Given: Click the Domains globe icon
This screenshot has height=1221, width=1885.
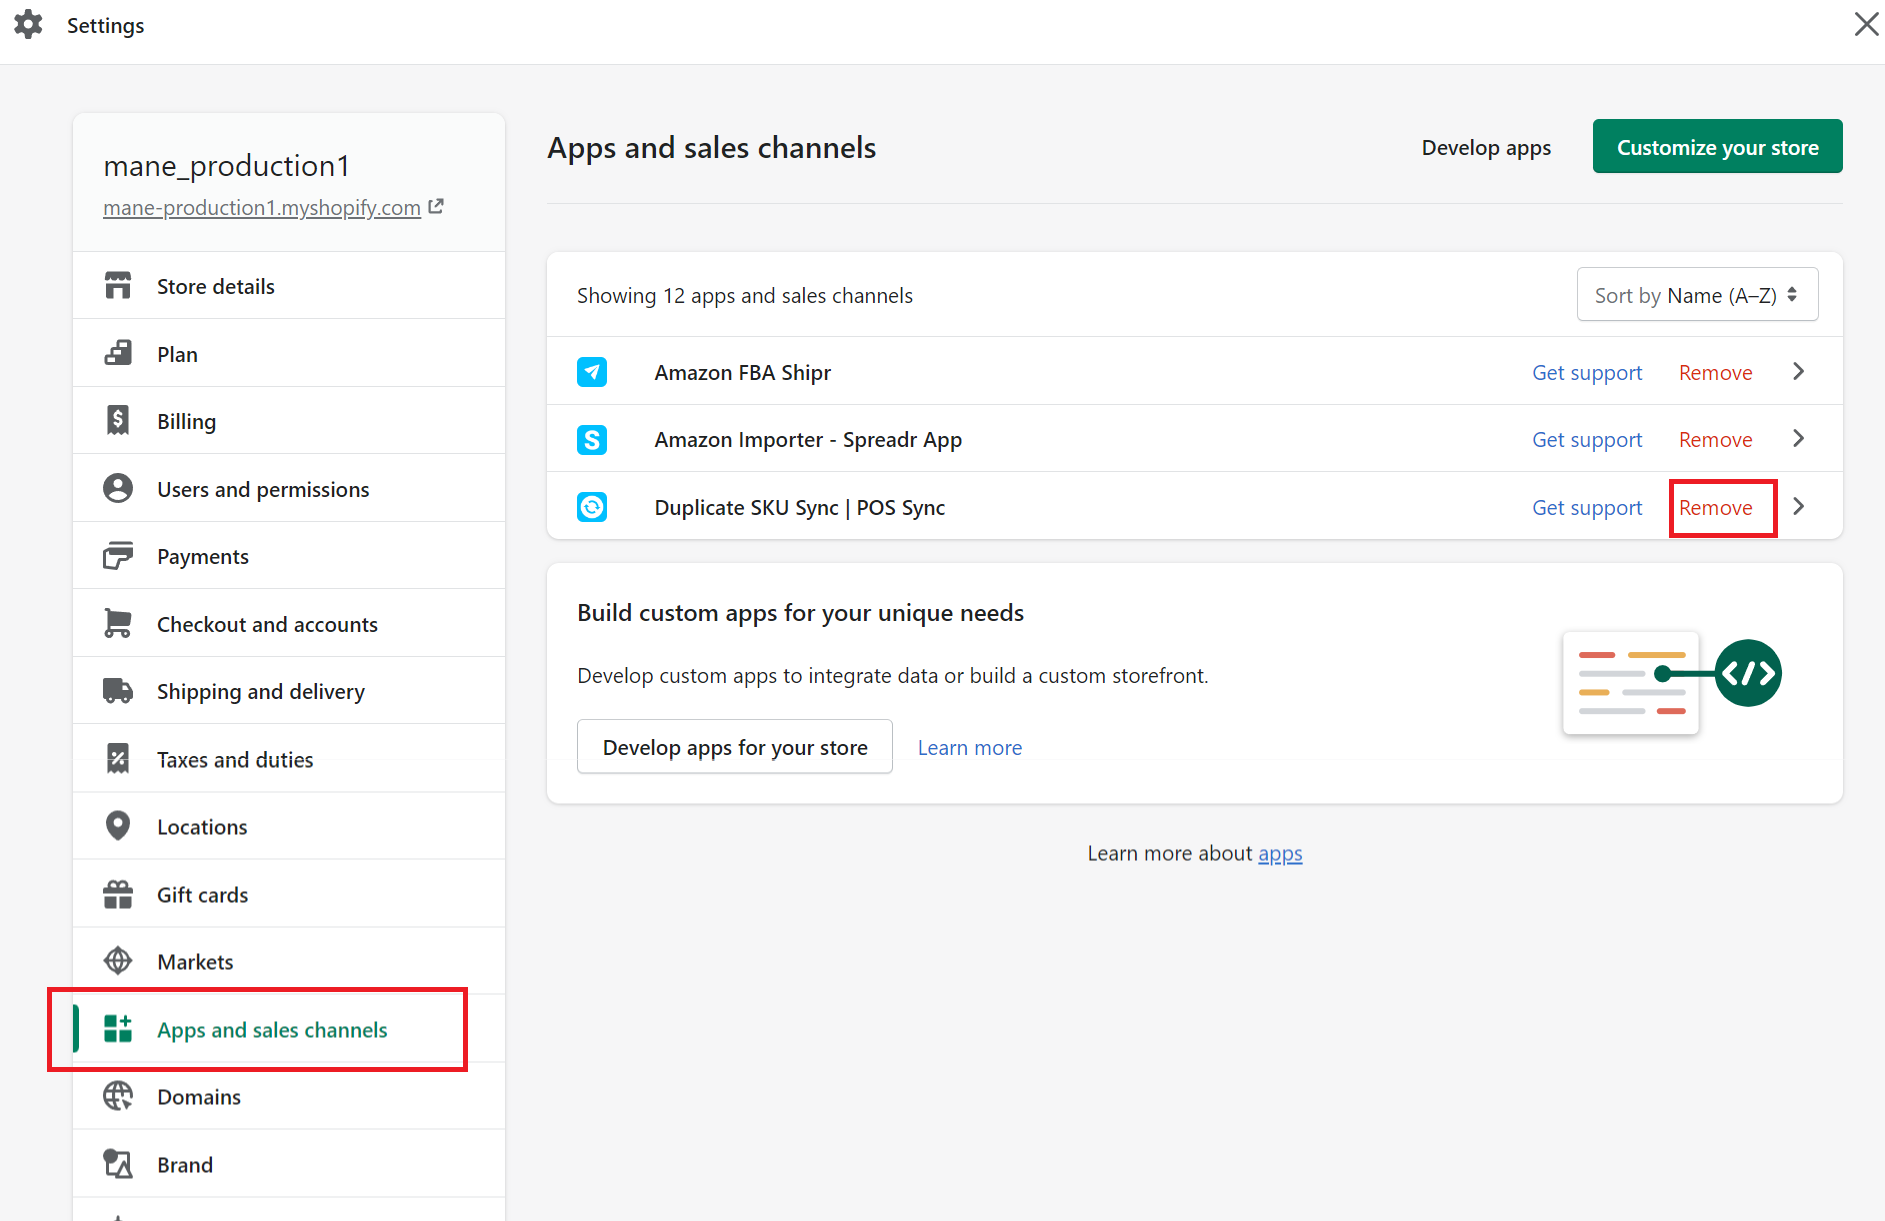Looking at the screenshot, I should (x=118, y=1096).
